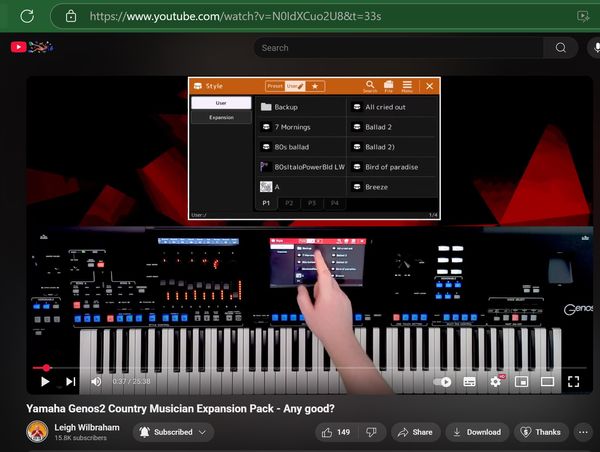Switch to page P4 tab
600x452 pixels.
click(334, 203)
